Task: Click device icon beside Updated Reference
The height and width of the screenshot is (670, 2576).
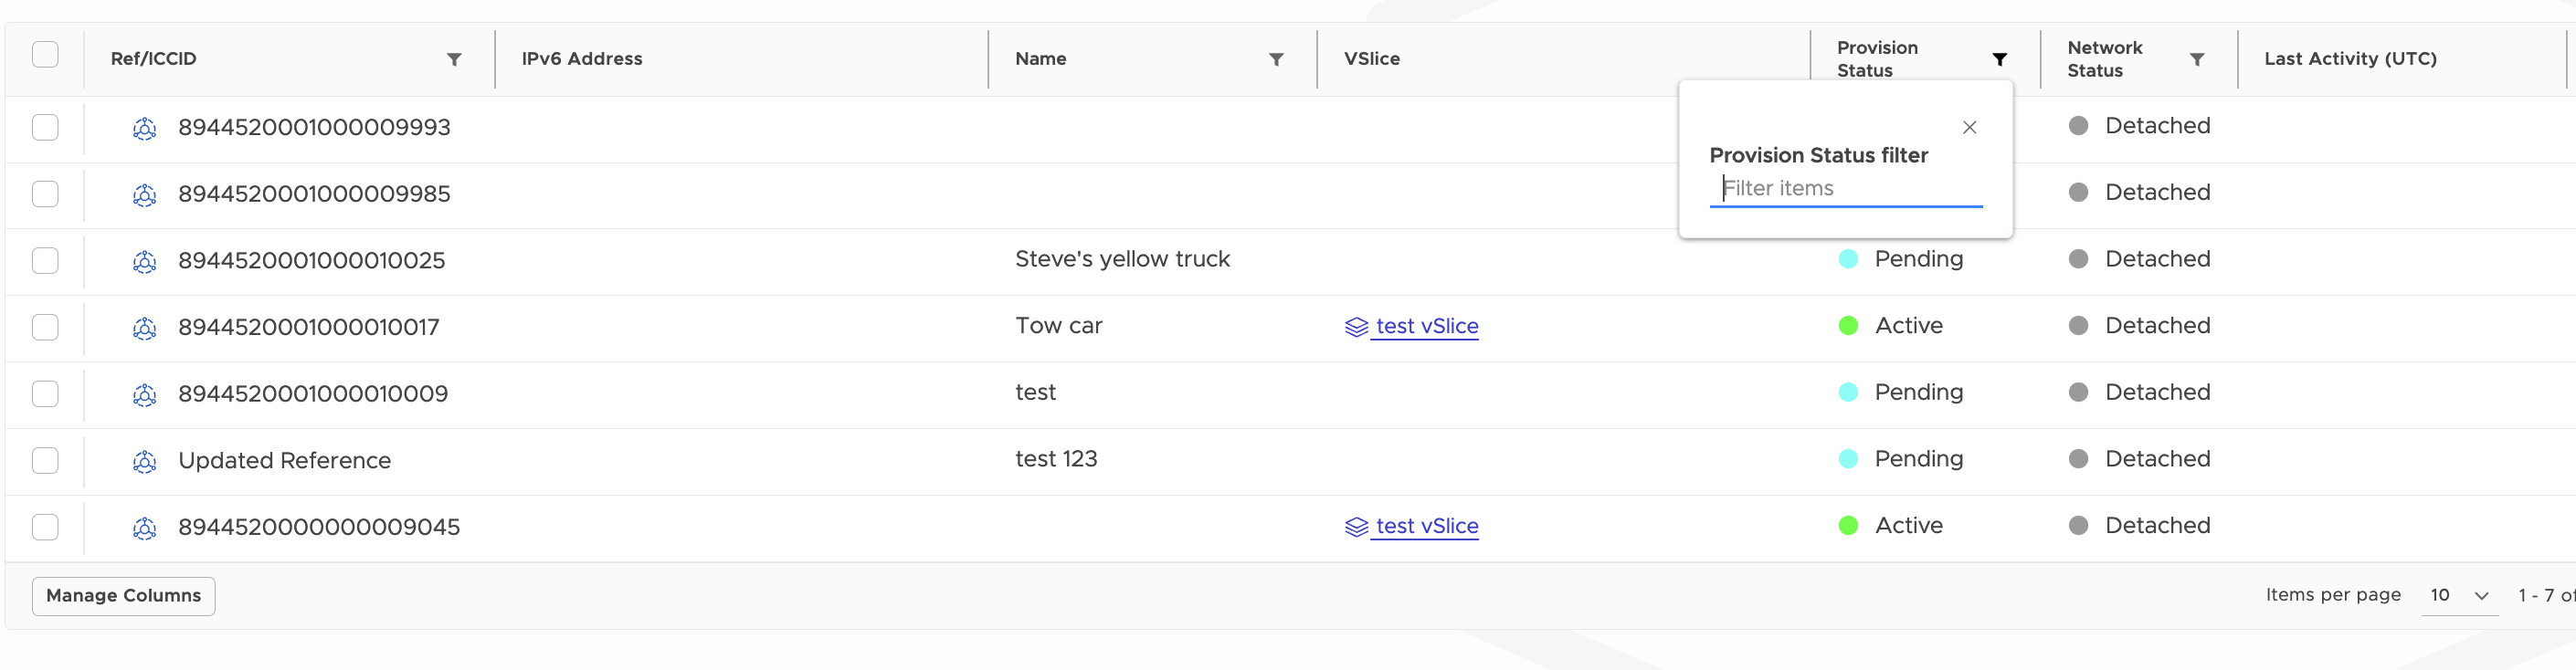Action: [145, 462]
